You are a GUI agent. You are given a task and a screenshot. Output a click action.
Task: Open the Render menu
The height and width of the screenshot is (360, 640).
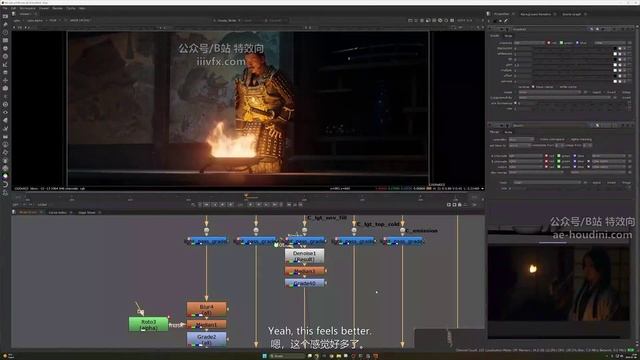tap(57, 8)
